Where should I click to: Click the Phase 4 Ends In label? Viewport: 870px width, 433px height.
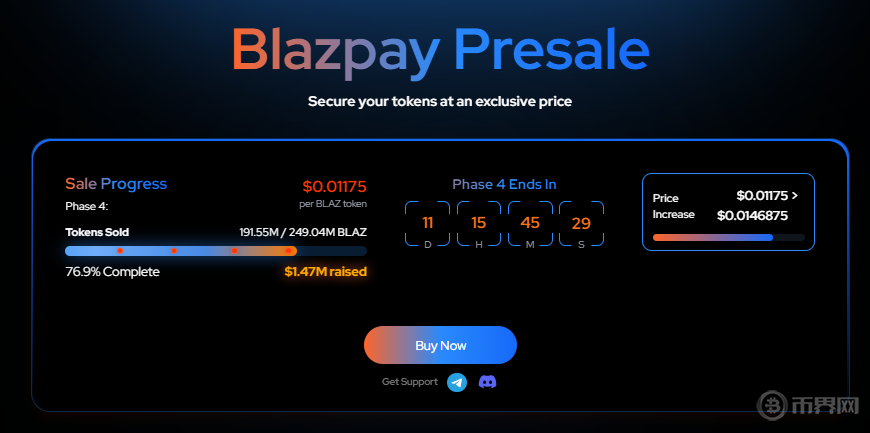504,184
